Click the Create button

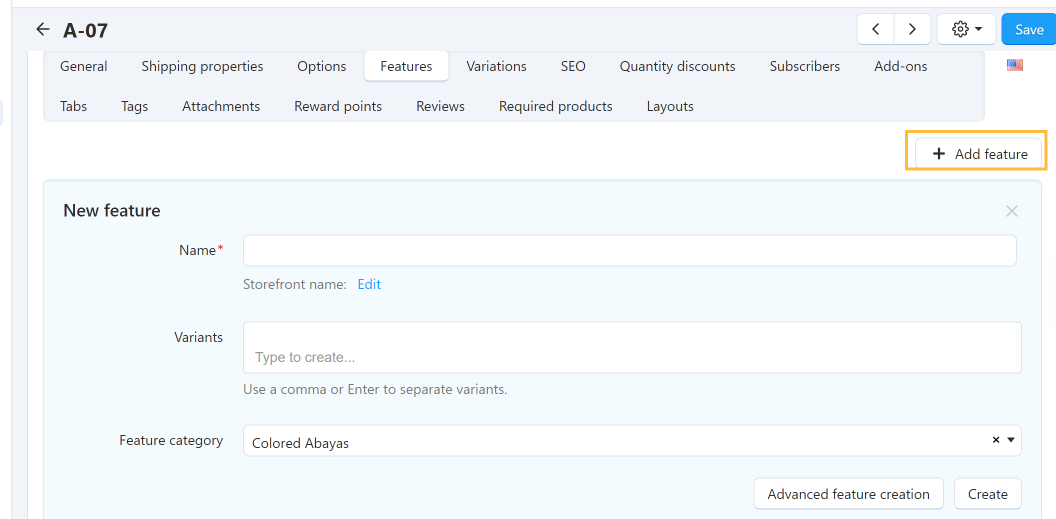[988, 493]
